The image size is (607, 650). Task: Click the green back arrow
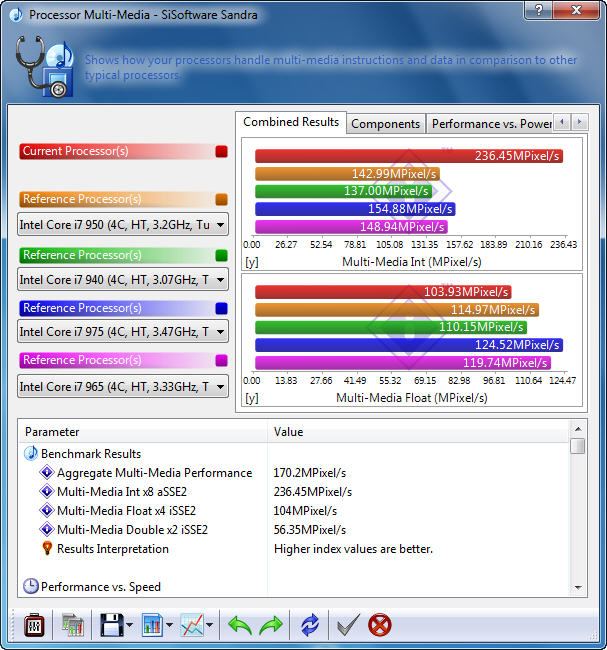pyautogui.click(x=240, y=626)
